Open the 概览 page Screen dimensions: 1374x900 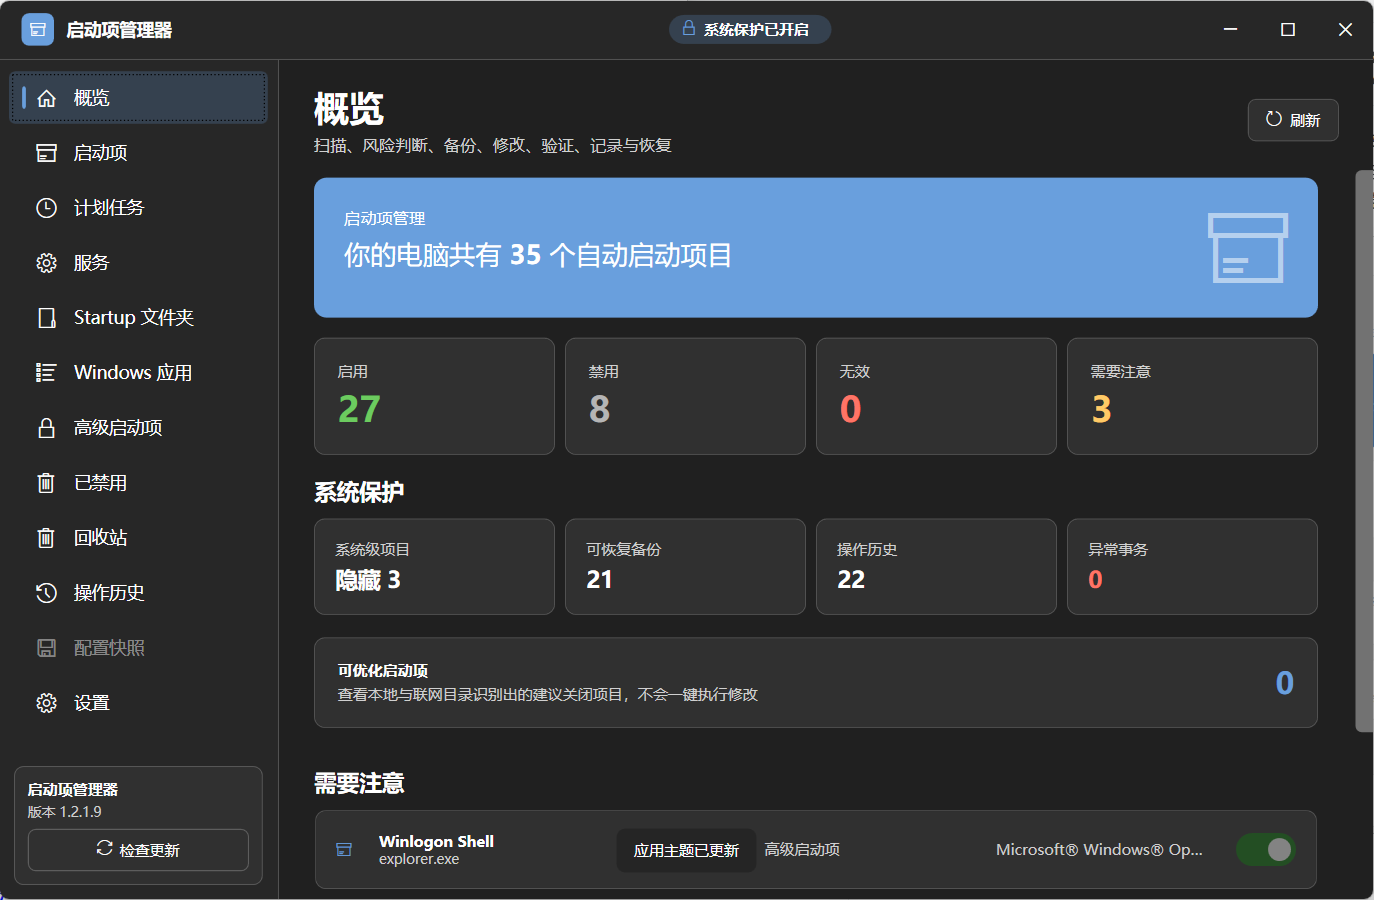[x=138, y=98]
